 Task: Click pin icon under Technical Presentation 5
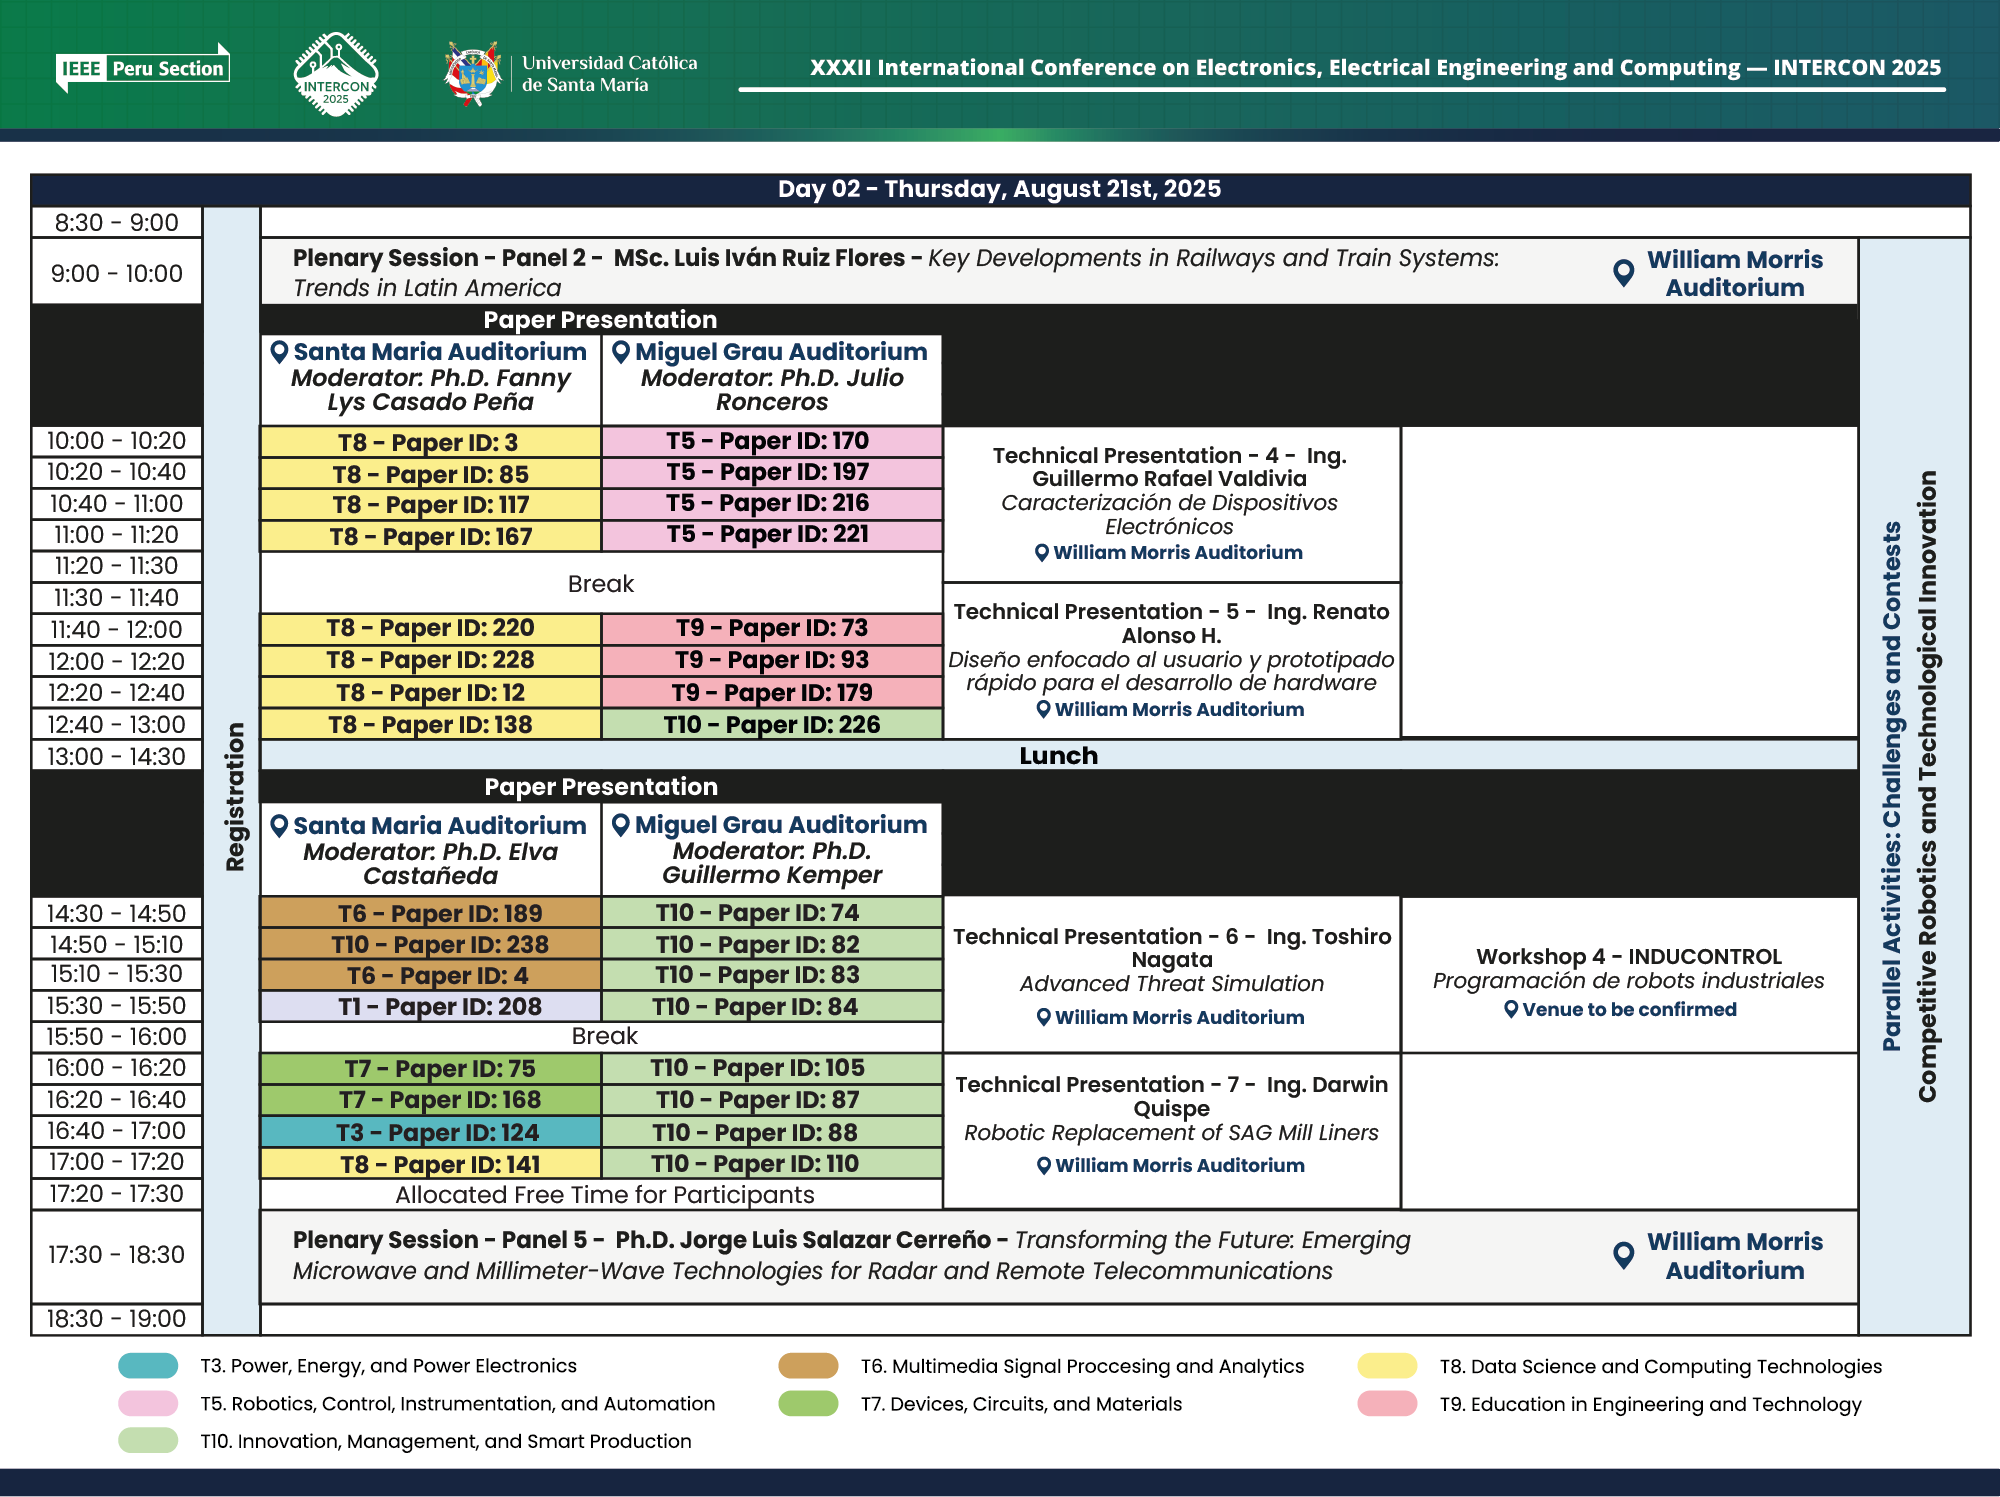pos(1044,710)
